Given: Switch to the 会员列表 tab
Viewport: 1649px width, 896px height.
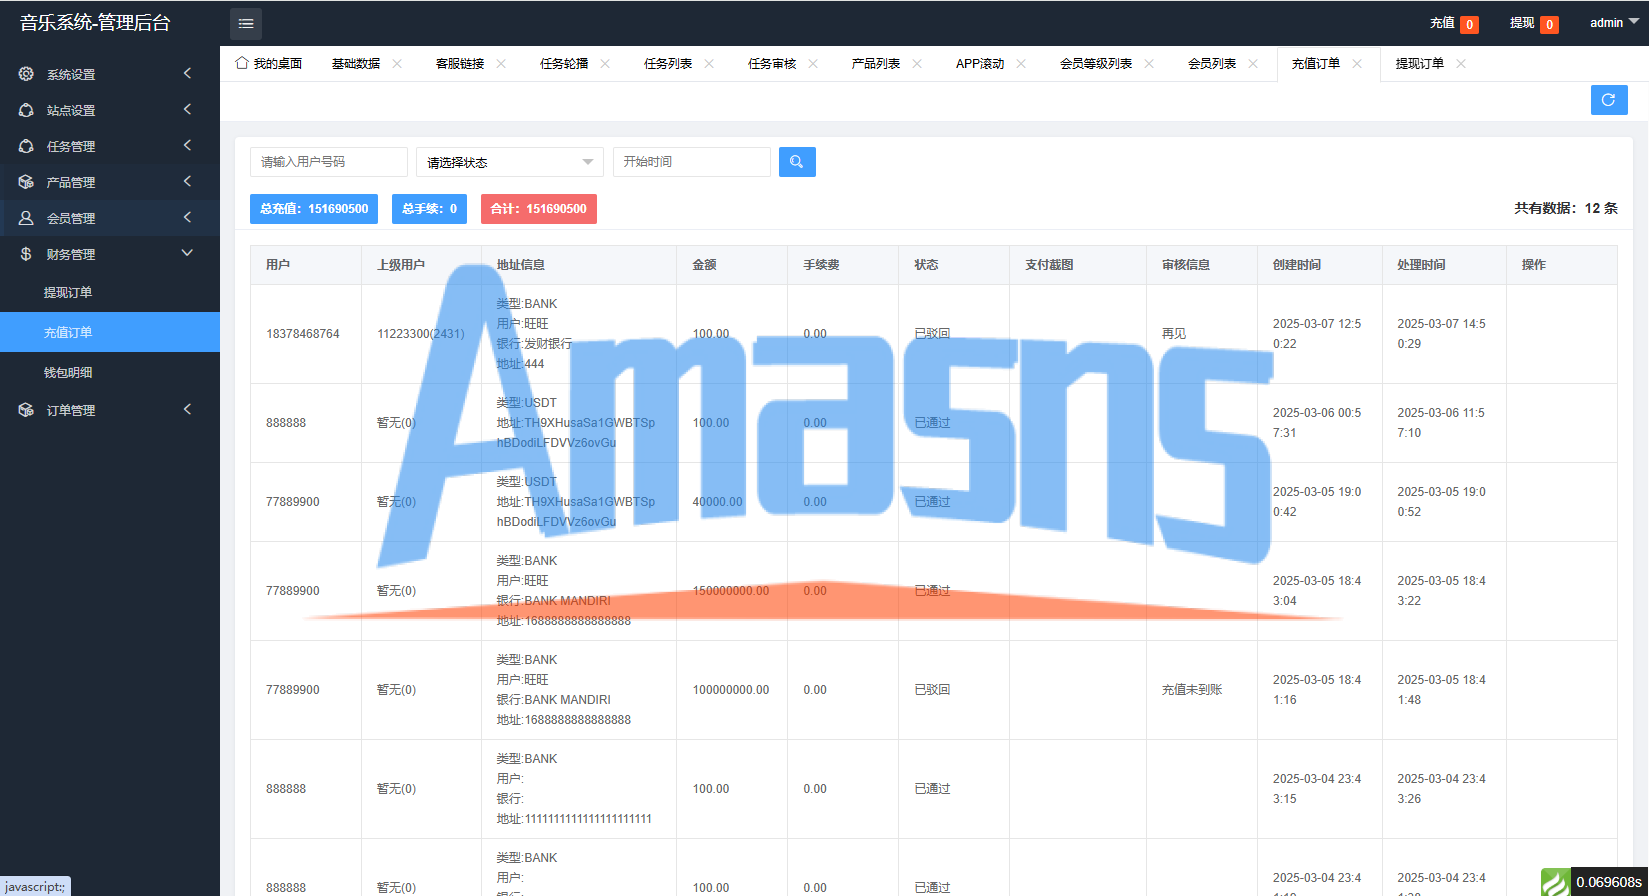Looking at the screenshot, I should [1212, 64].
